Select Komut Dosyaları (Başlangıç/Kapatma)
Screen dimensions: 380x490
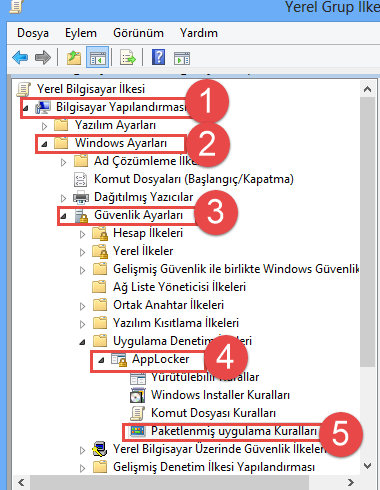click(x=194, y=179)
